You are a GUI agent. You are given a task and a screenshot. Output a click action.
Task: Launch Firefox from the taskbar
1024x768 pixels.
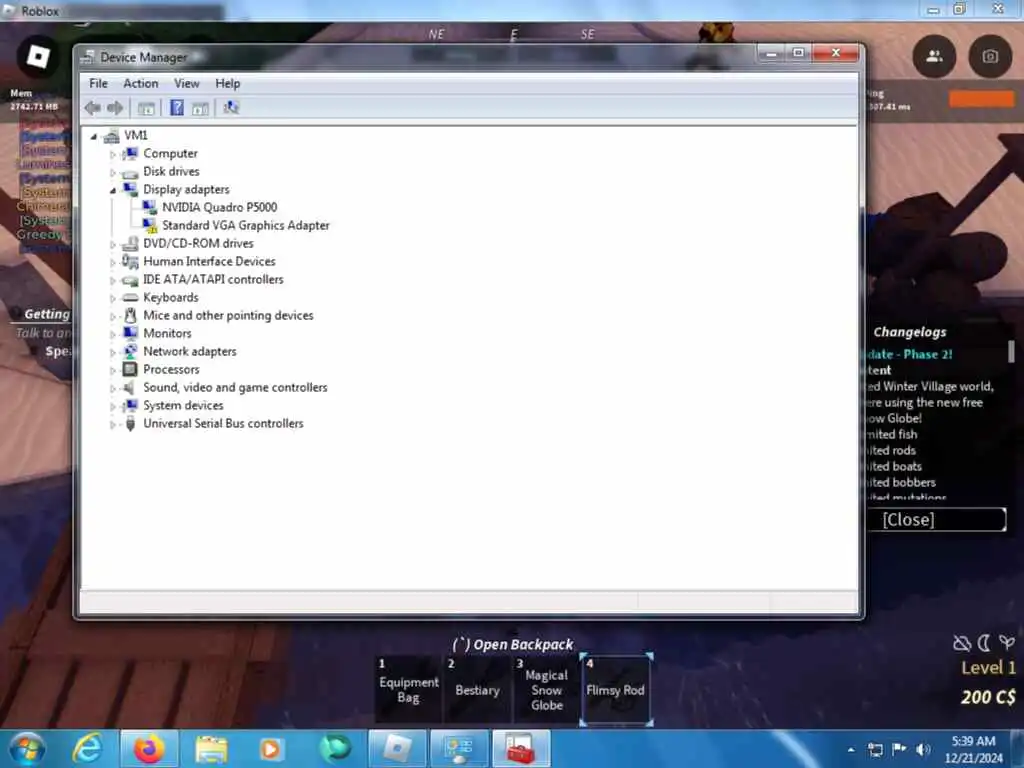149,749
